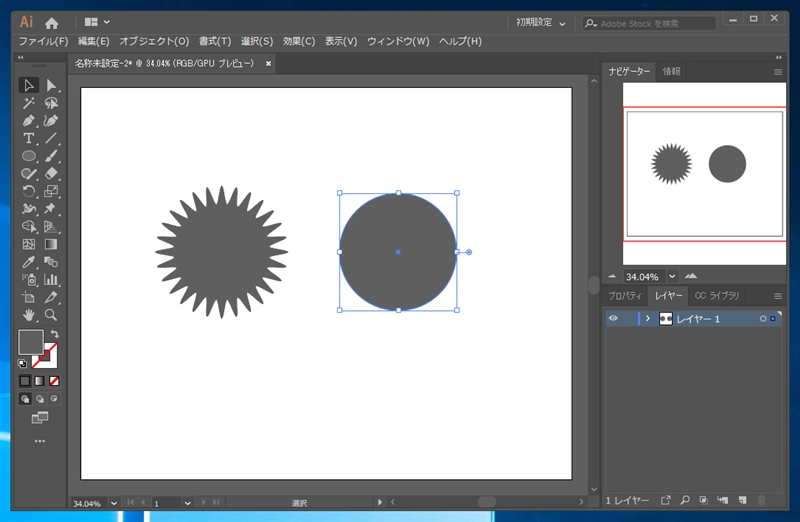Open the ファイル(F) menu
800x522 pixels.
tap(43, 41)
